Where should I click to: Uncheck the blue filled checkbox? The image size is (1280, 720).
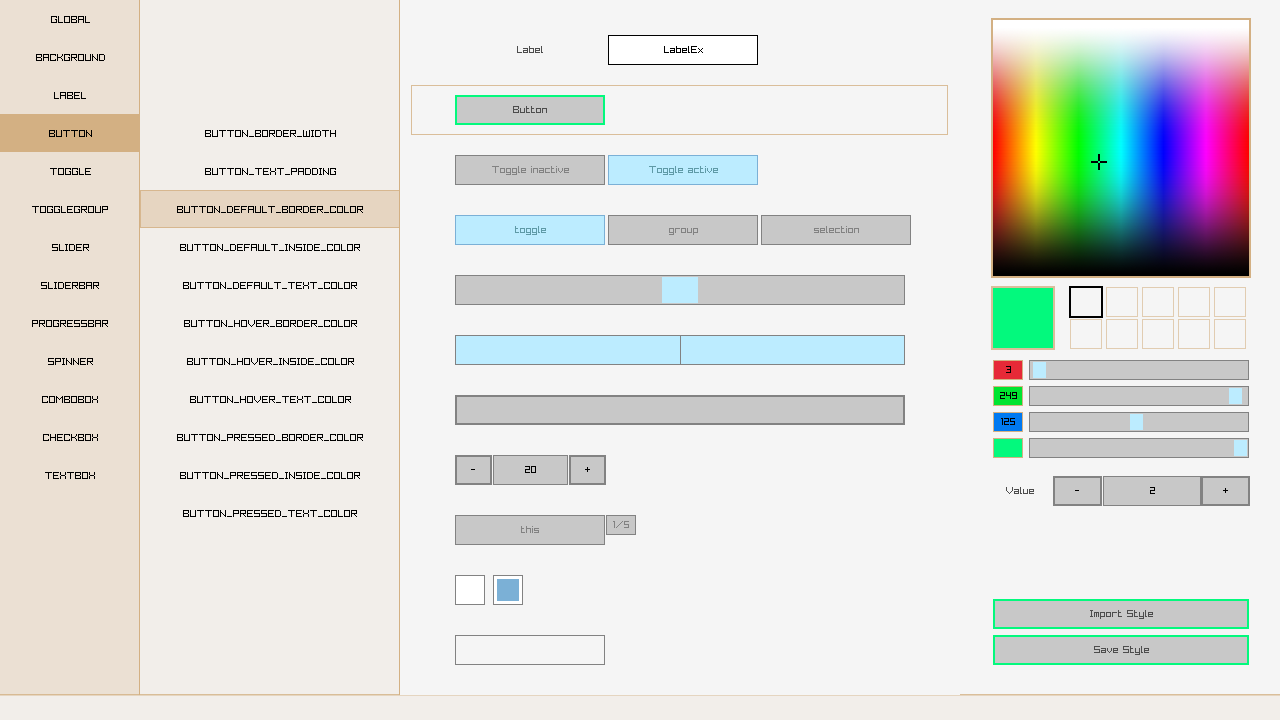click(x=508, y=590)
